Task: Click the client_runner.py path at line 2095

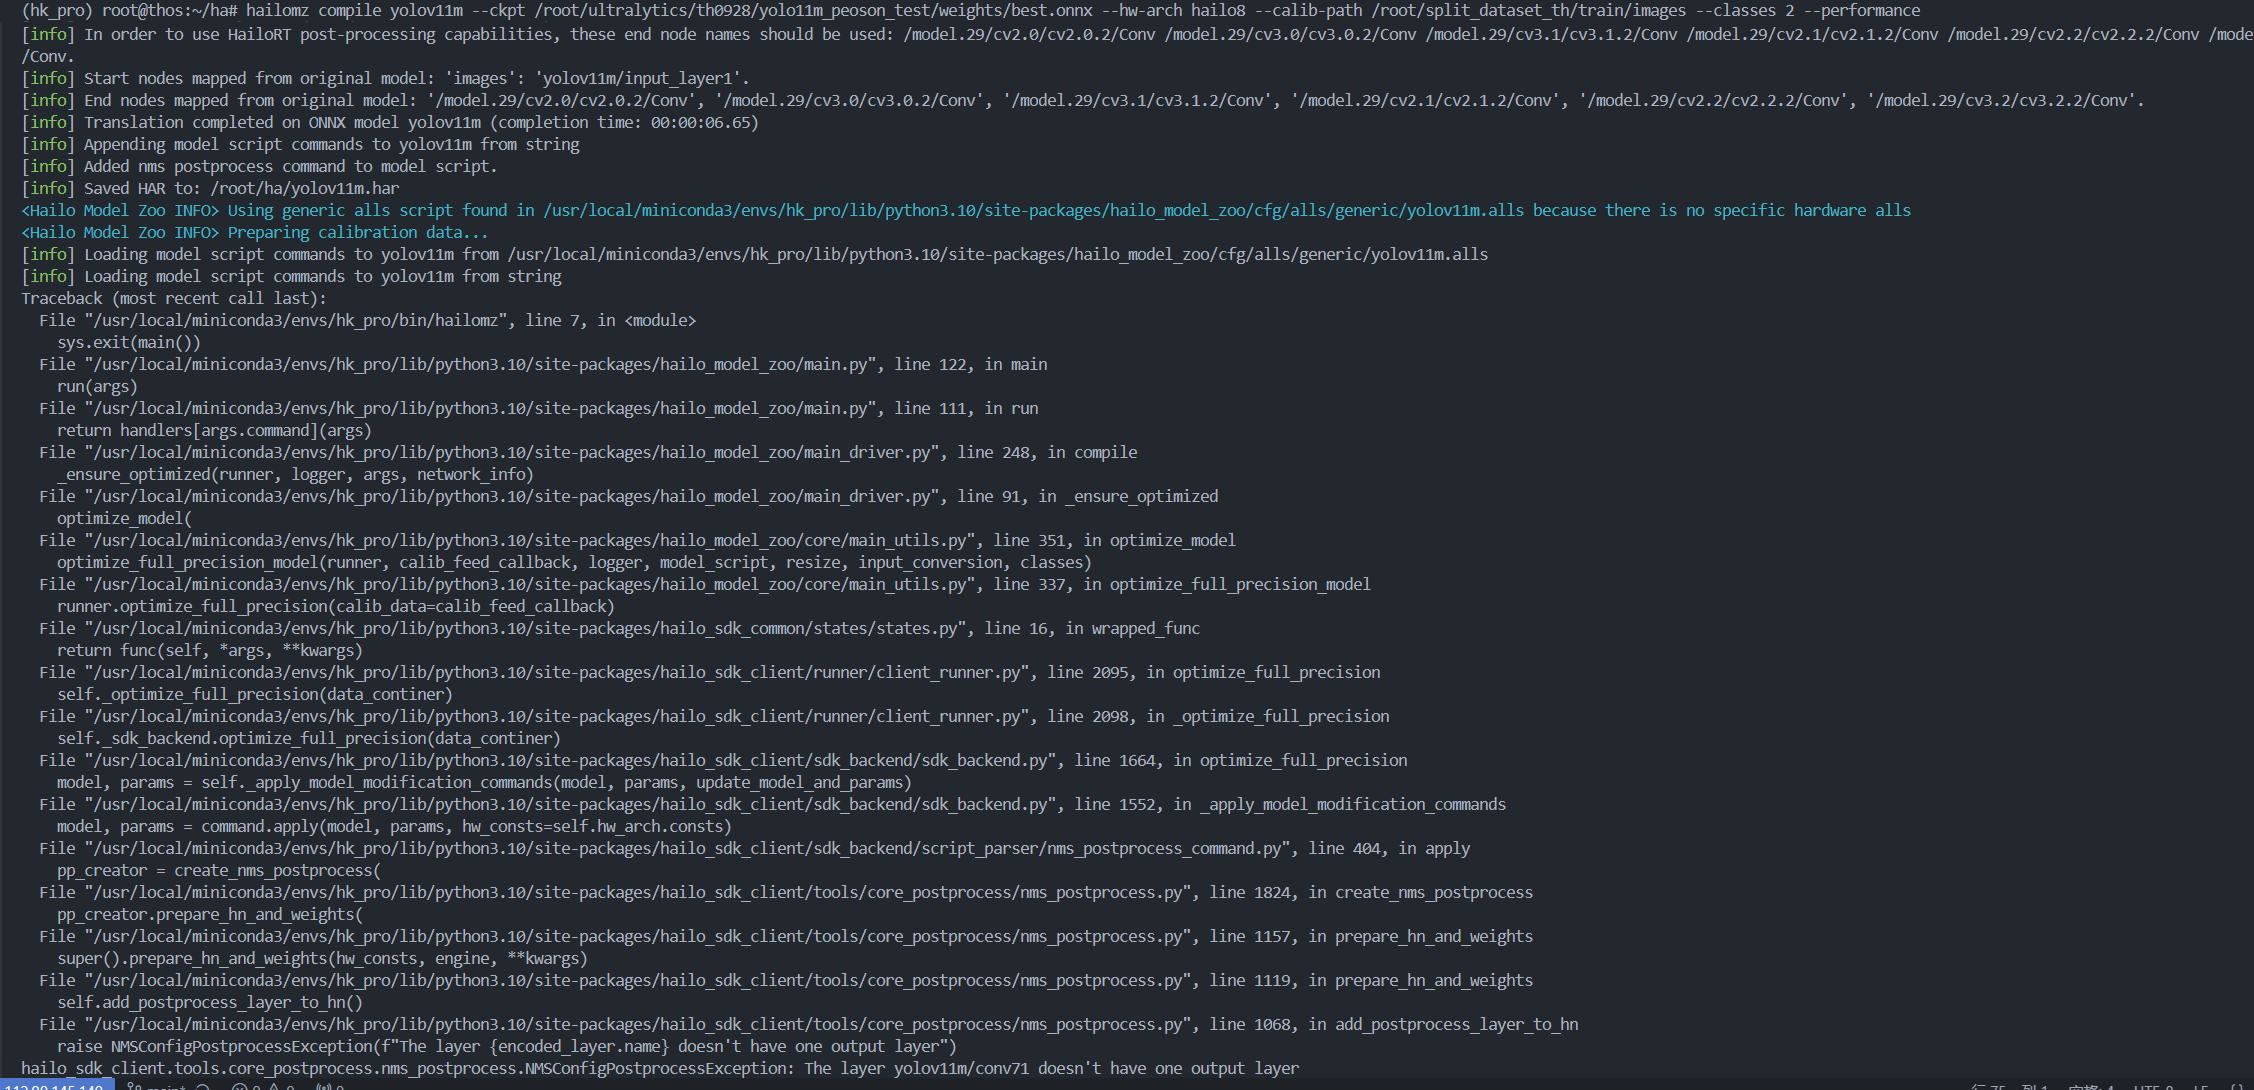Action: click(556, 672)
